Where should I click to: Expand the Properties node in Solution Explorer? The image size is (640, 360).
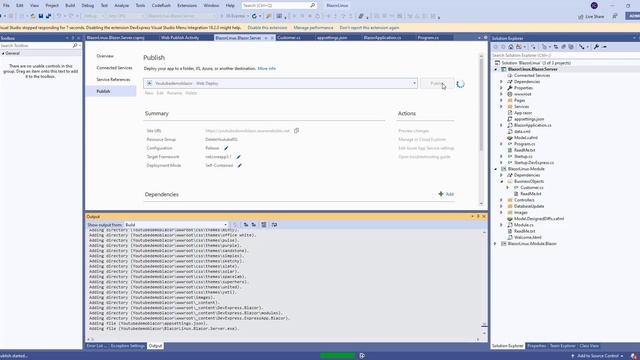(502, 88)
